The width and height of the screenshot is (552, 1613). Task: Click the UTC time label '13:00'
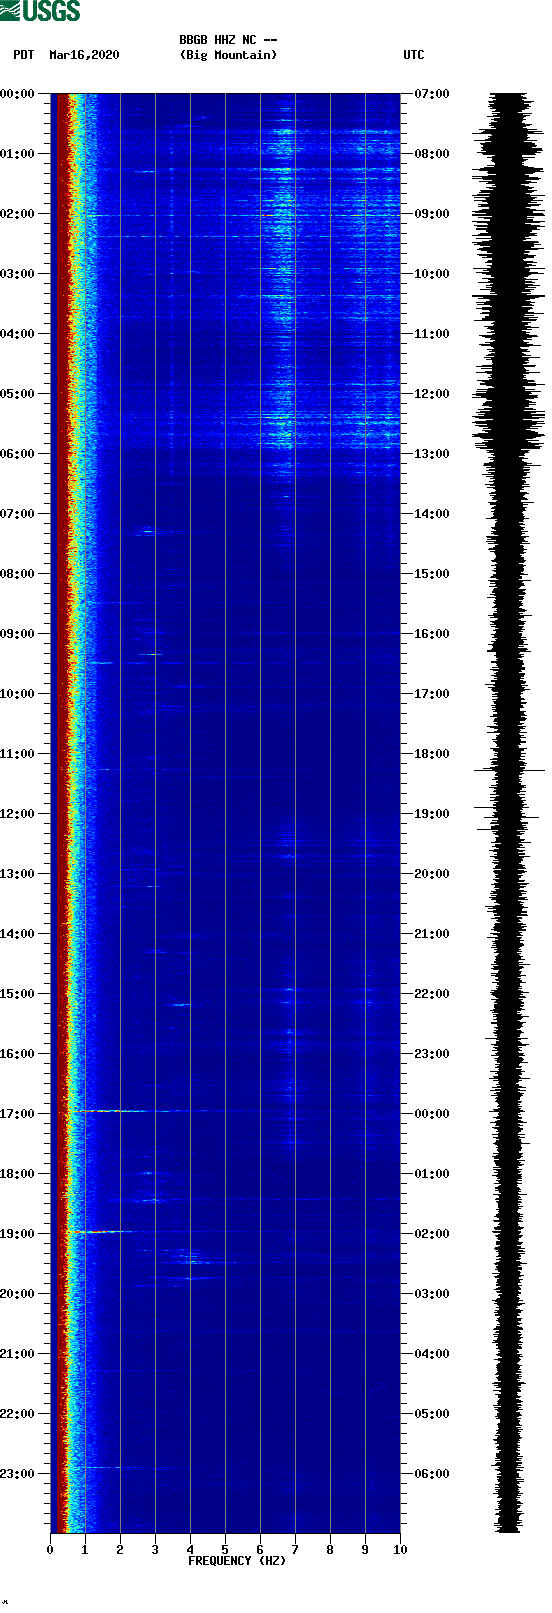432,454
